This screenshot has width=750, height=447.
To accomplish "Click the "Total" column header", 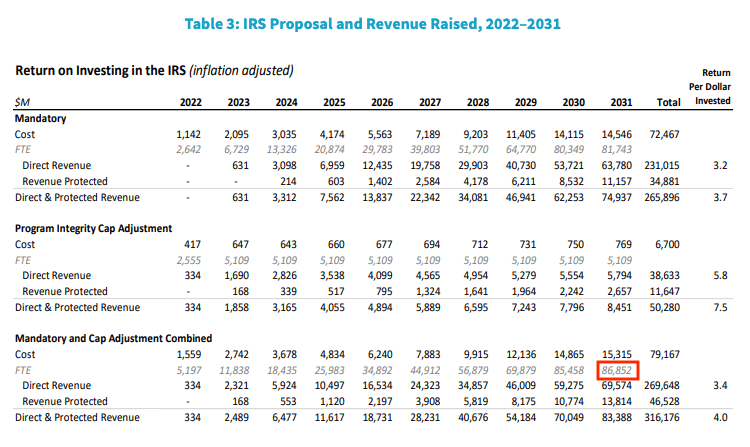I will 668,102.
